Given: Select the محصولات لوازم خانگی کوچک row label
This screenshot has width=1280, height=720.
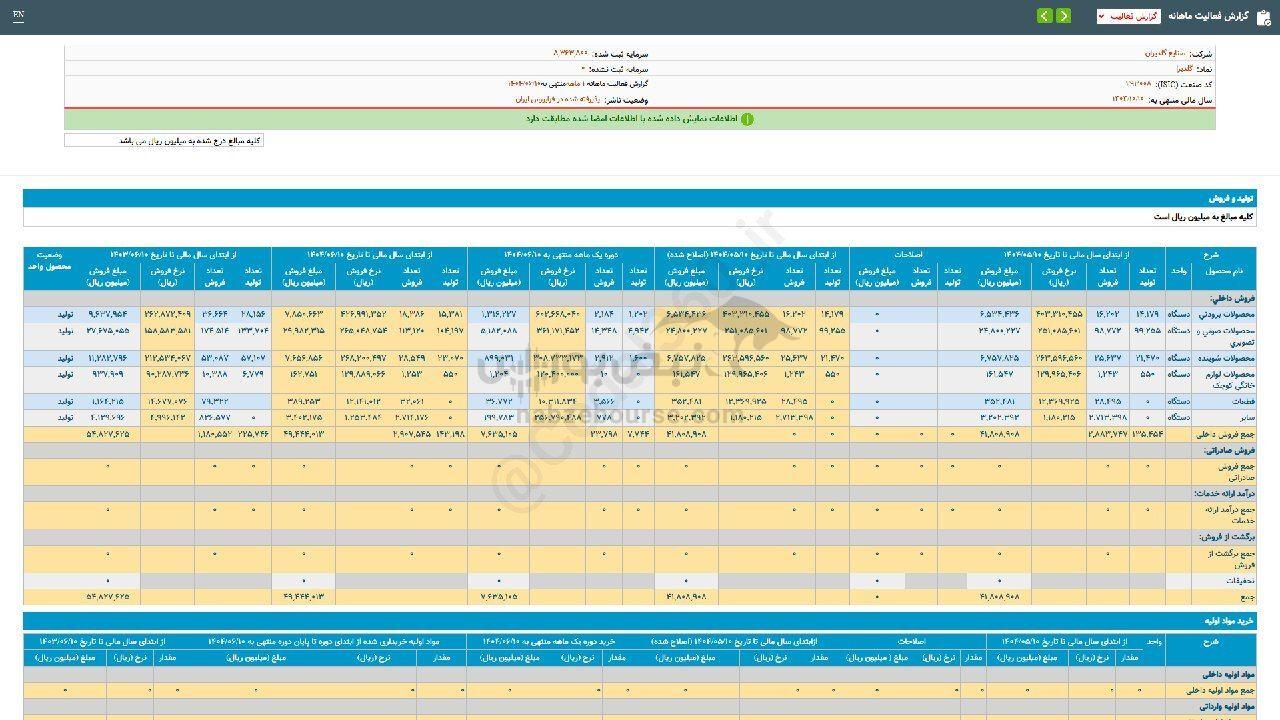Looking at the screenshot, I should [x=1227, y=379].
